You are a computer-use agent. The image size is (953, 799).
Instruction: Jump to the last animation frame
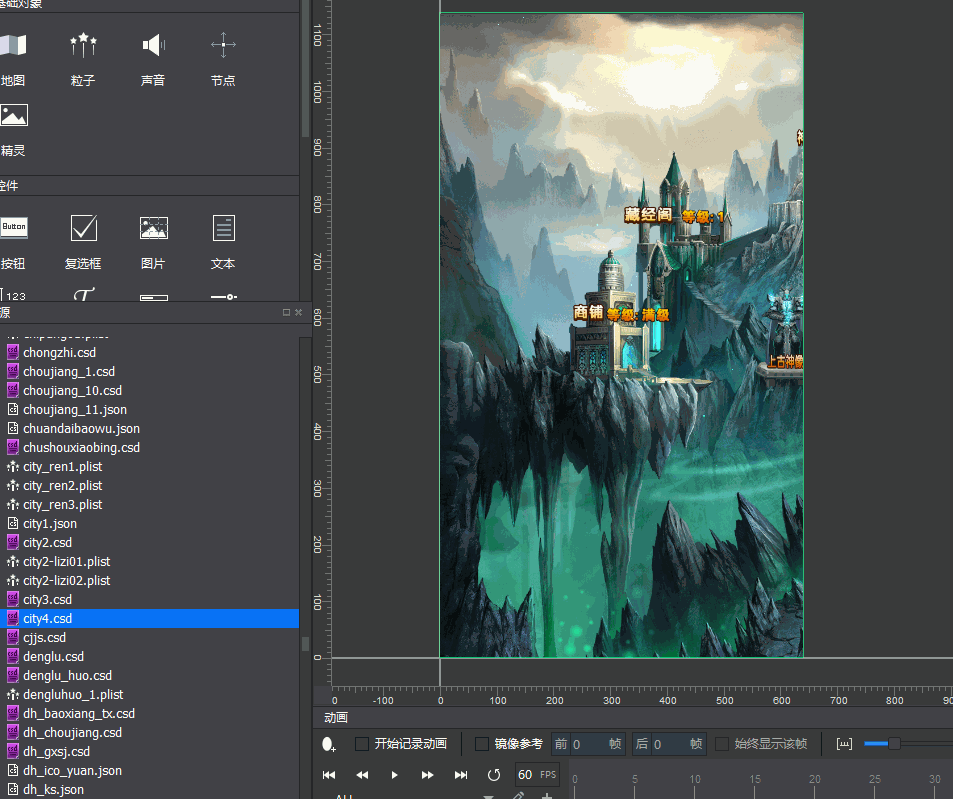(461, 775)
